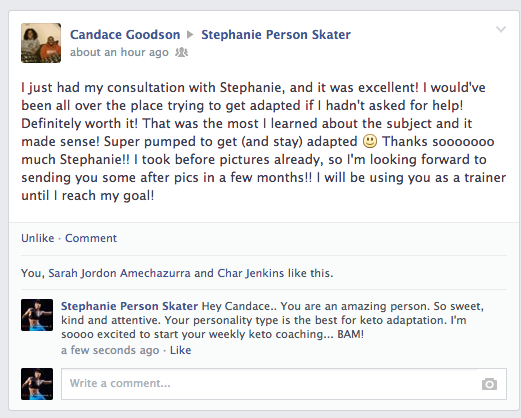Click the Comment link under the post

[x=91, y=238]
